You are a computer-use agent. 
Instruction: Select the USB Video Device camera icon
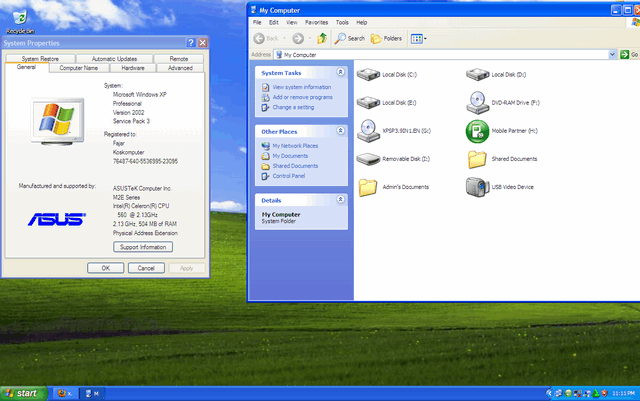477,187
